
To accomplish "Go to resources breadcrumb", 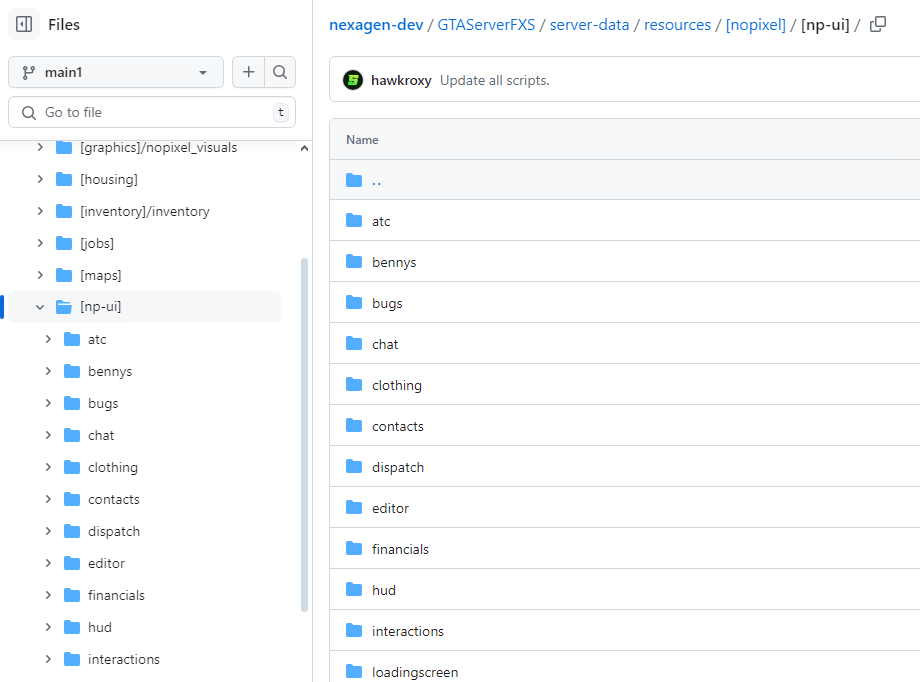I will (677, 25).
